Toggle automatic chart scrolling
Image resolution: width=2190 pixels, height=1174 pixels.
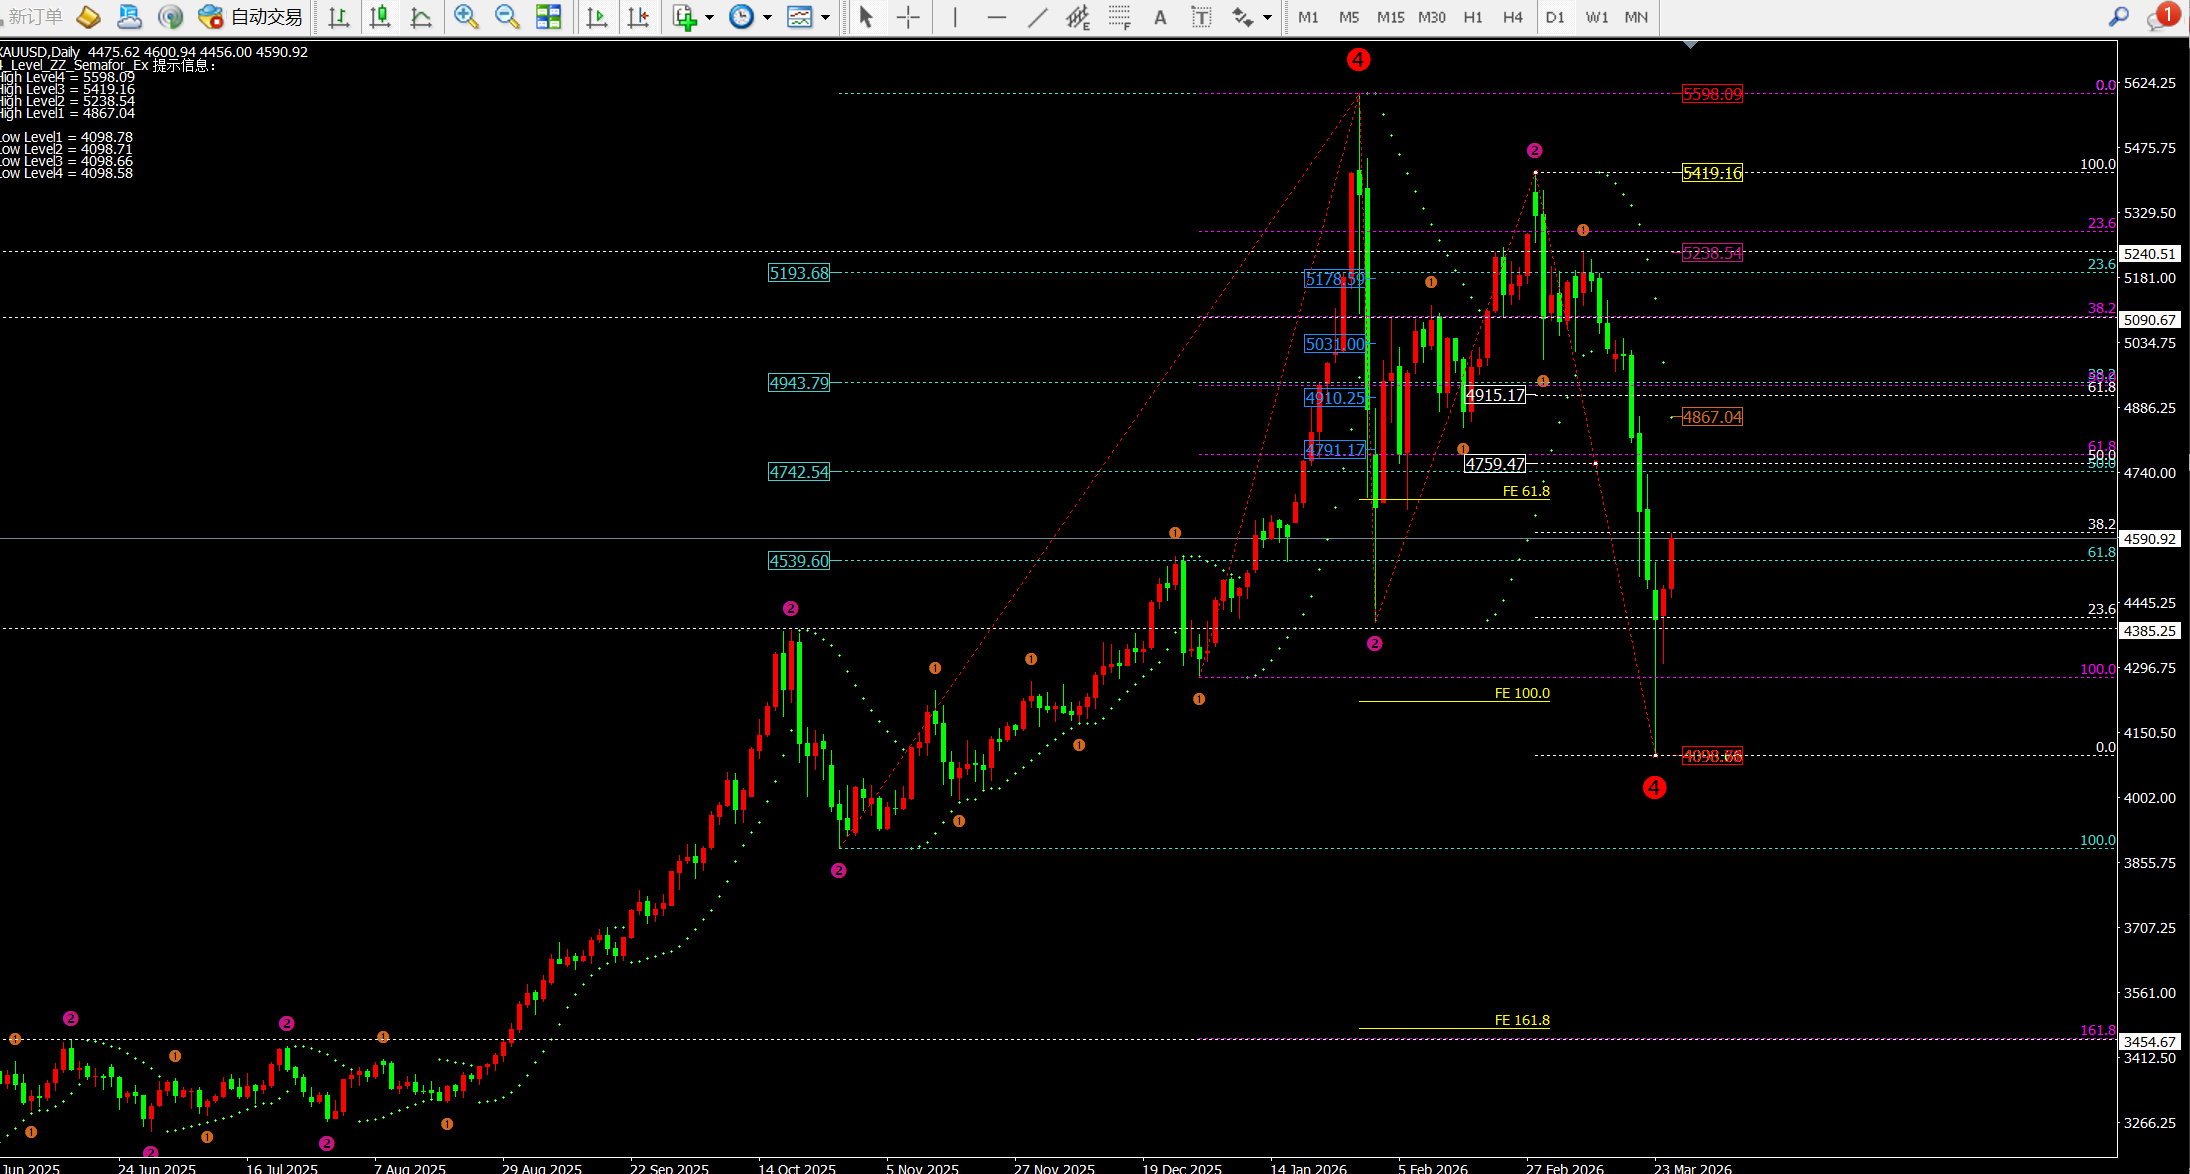(597, 17)
